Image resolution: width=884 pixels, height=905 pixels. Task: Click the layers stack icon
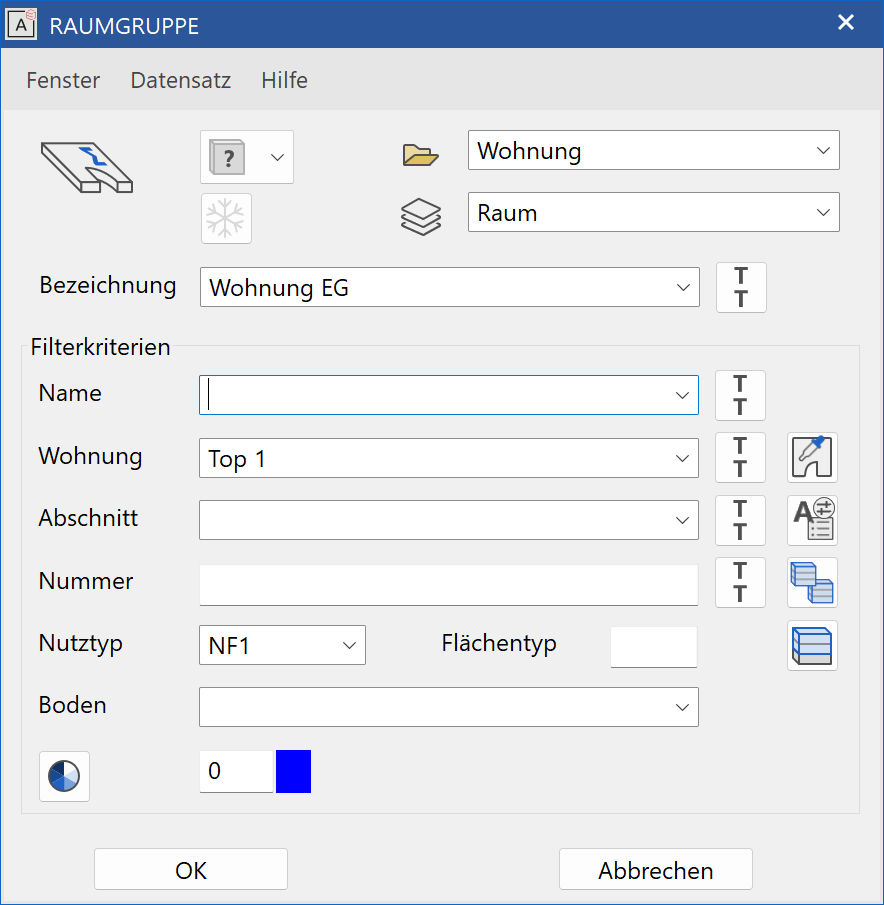click(421, 216)
